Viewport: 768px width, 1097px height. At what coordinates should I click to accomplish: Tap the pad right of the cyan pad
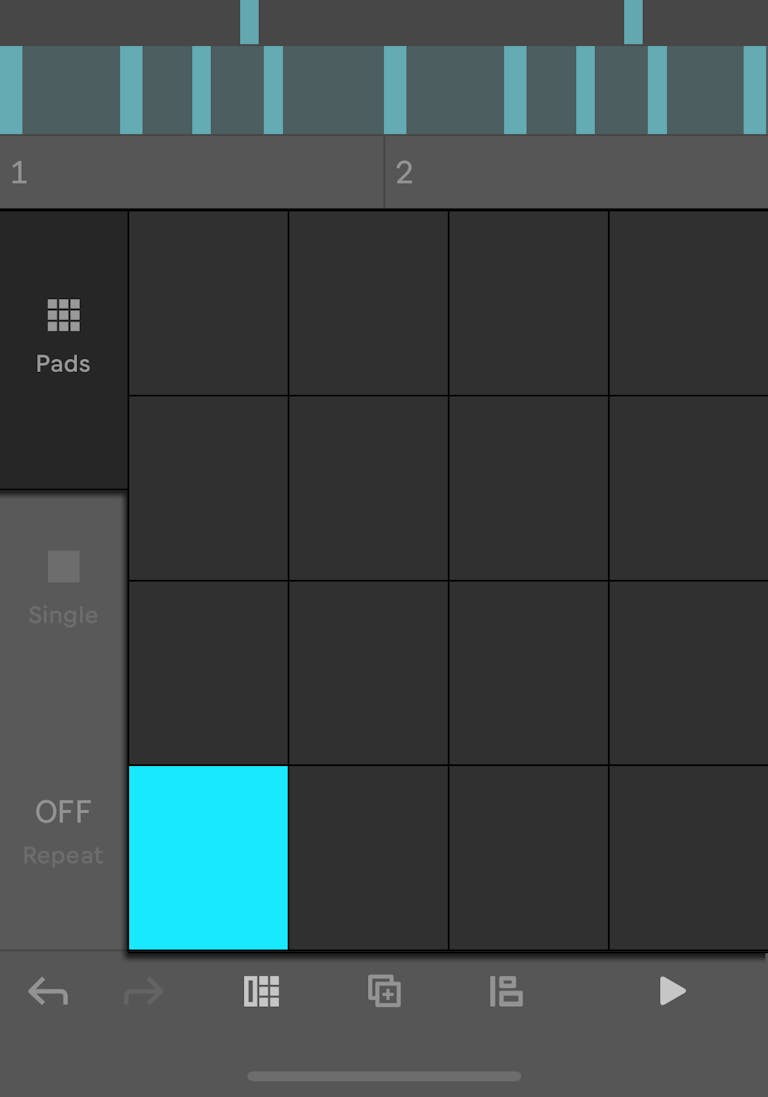point(368,858)
